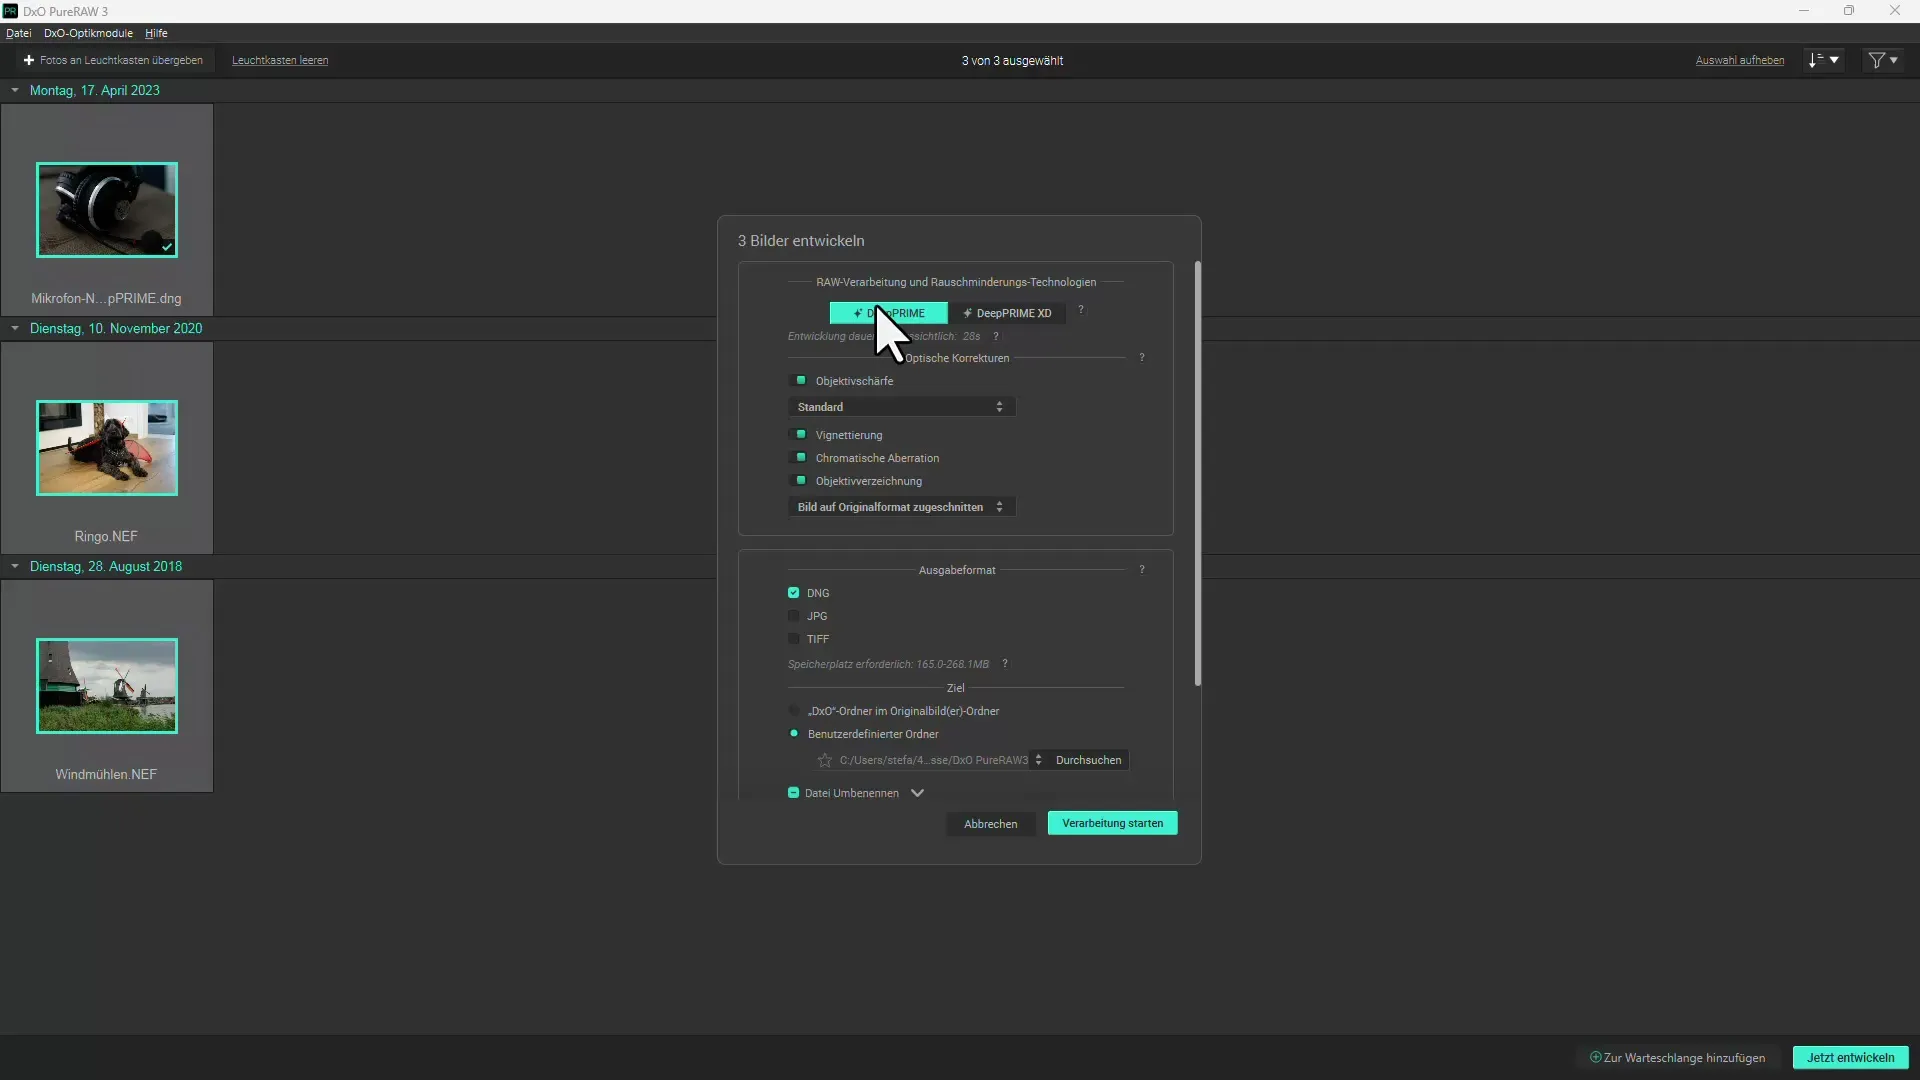
Task: Select the Mikrofon headphones thumbnail
Action: point(107,210)
